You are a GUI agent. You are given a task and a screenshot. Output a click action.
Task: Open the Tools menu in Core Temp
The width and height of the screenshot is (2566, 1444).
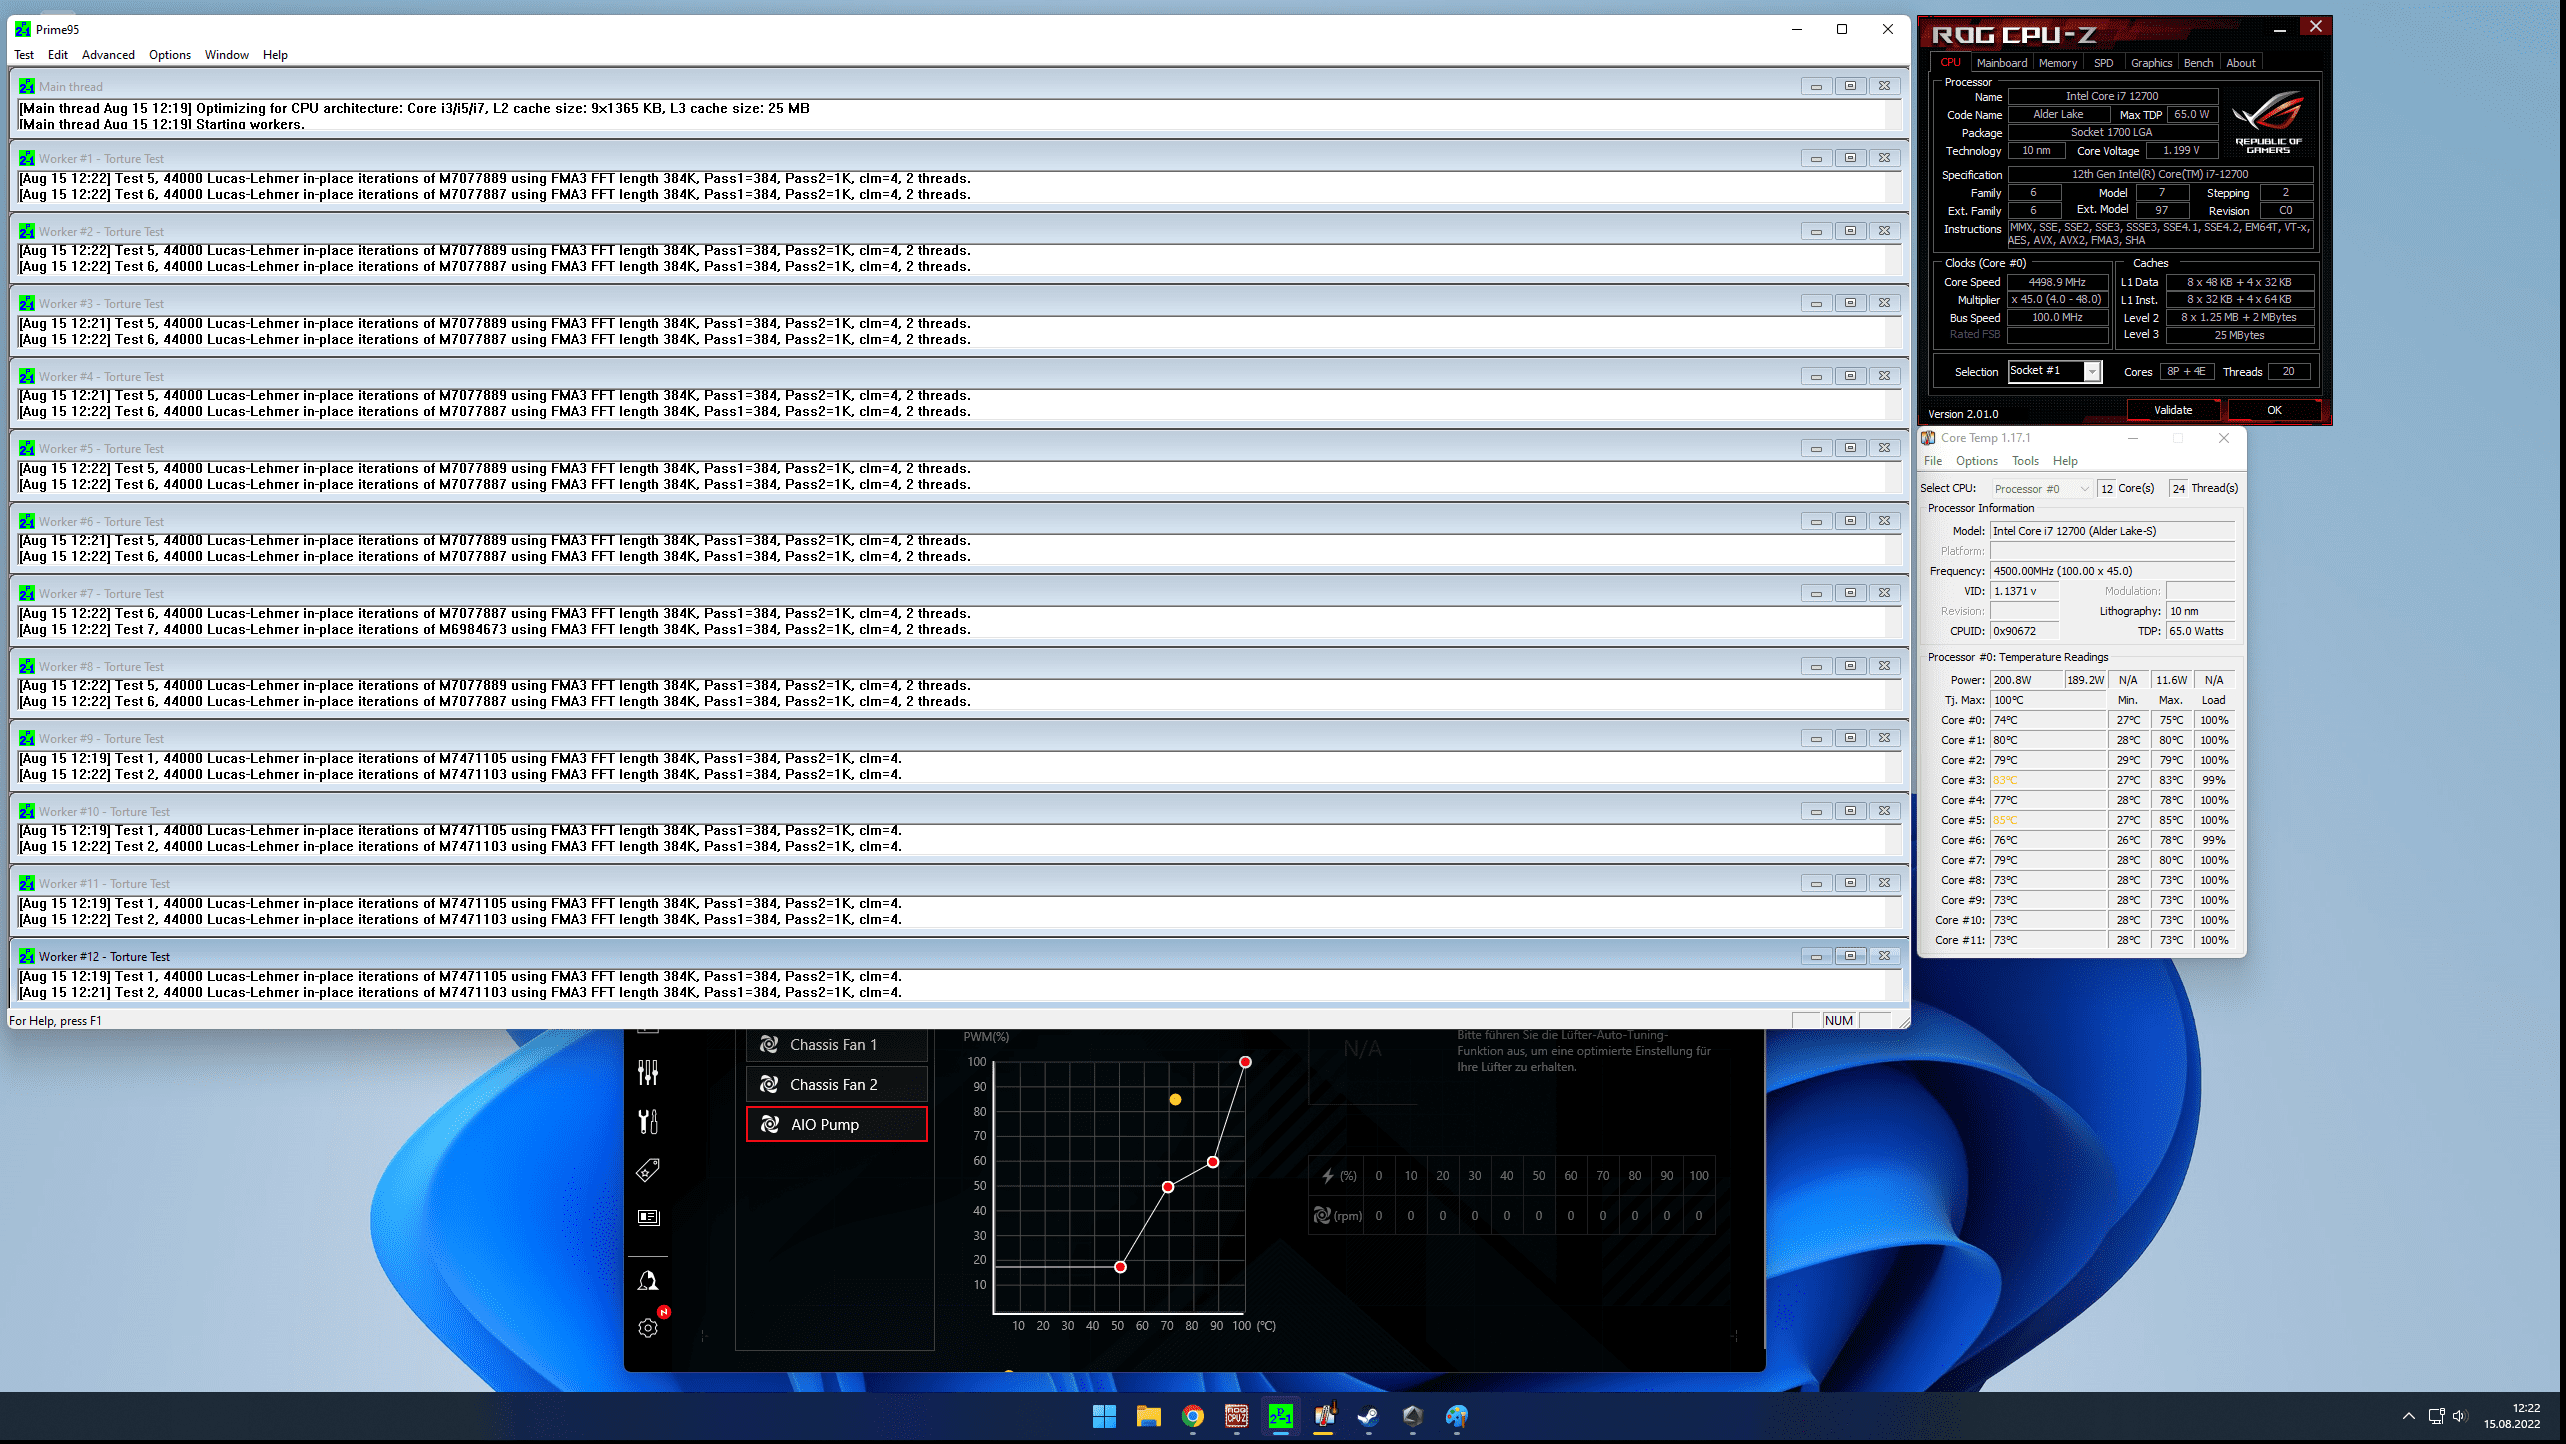click(2025, 461)
